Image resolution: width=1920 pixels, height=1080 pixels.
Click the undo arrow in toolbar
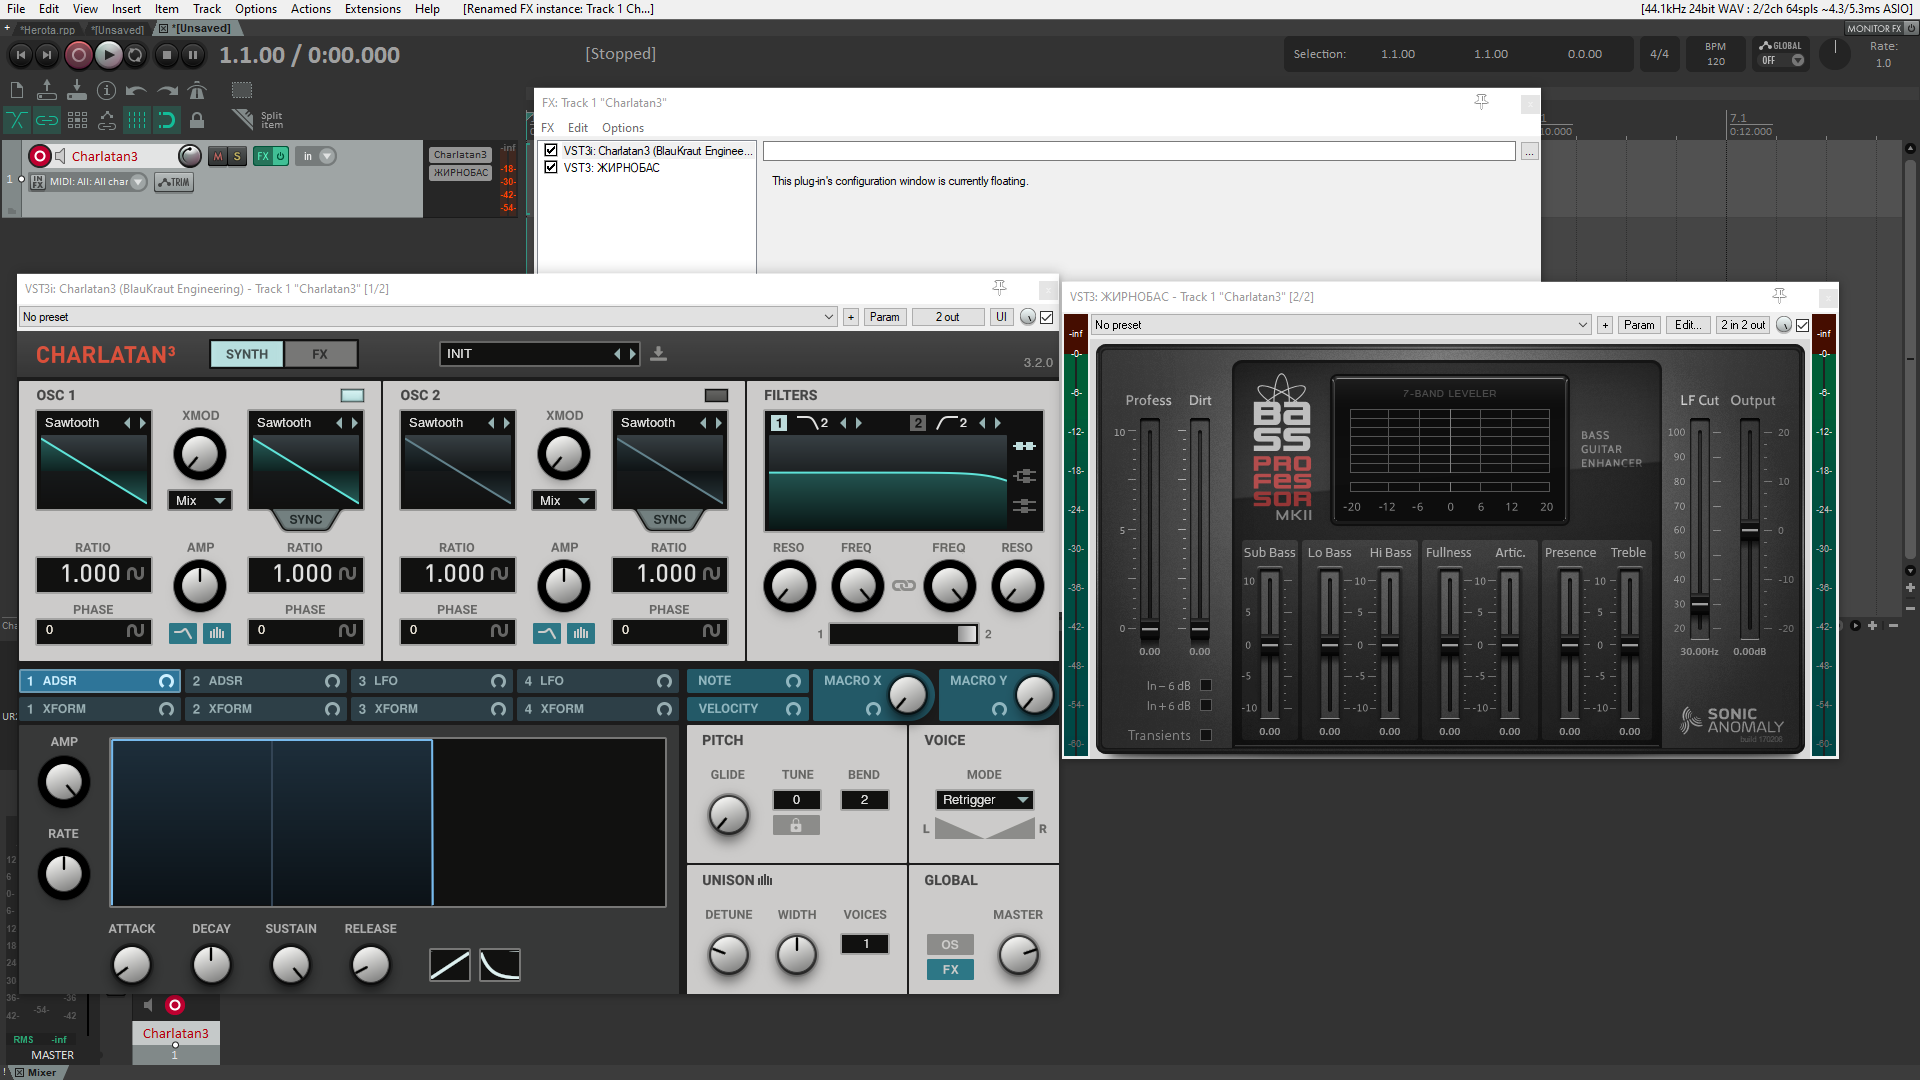point(137,91)
